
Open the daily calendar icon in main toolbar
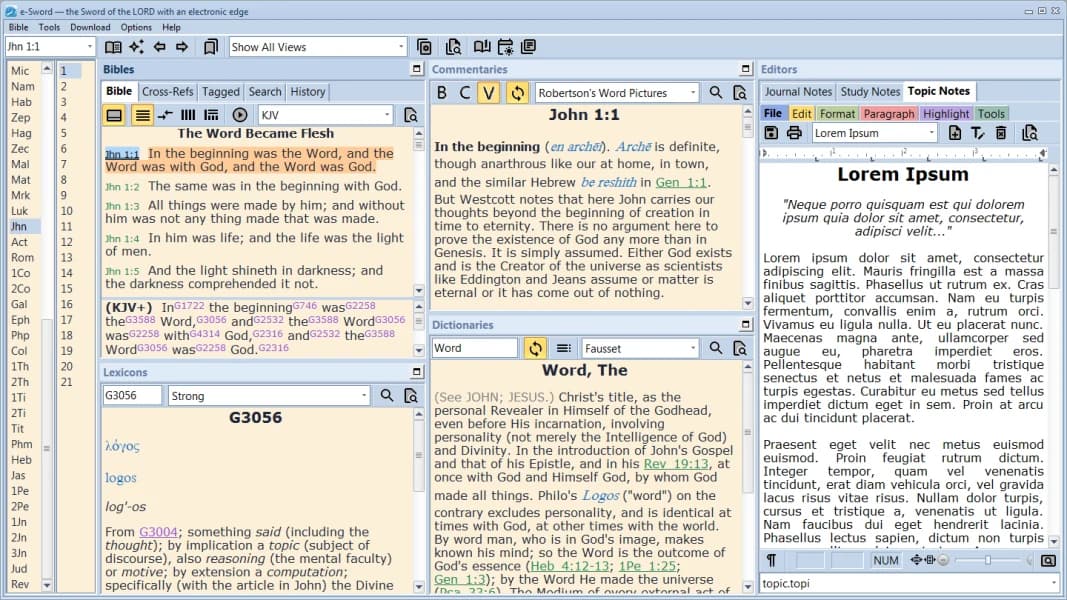point(506,47)
